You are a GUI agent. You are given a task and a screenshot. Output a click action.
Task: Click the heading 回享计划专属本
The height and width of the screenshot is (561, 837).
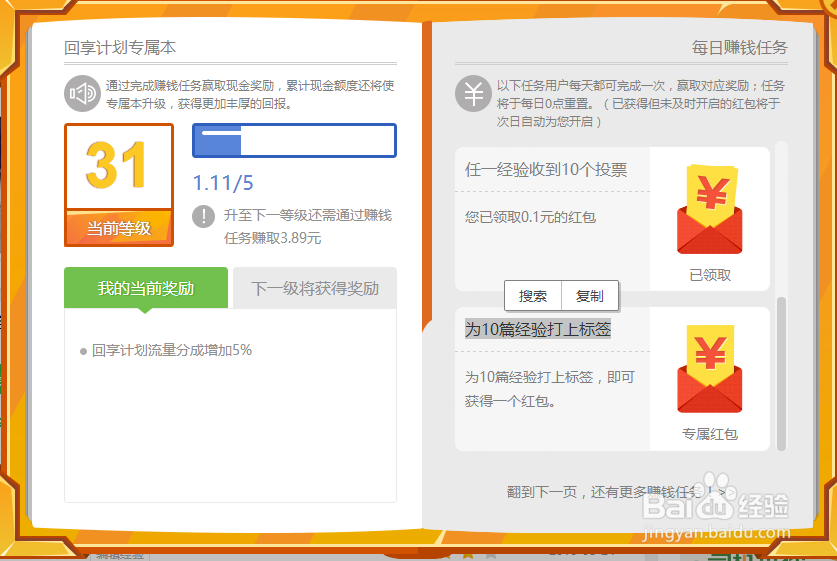120,48
